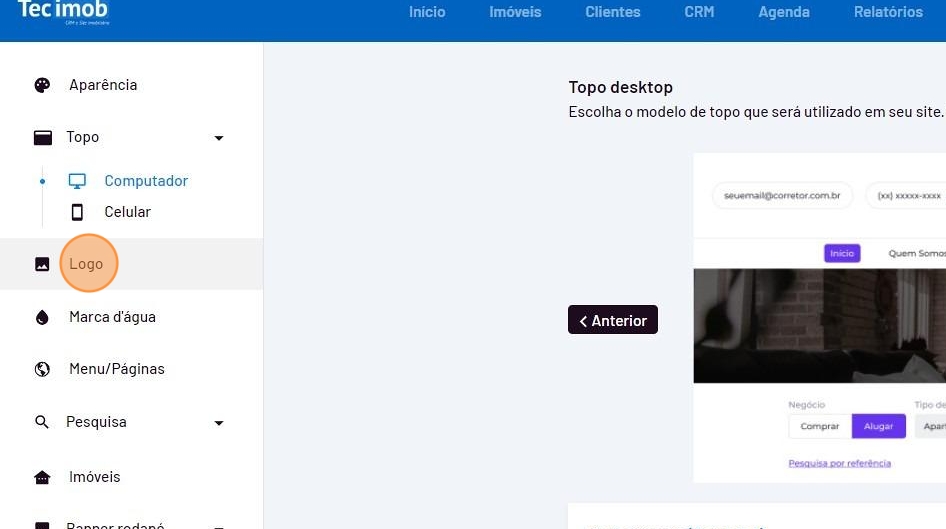The width and height of the screenshot is (946, 529).
Task: Click the Topo card icon in sidebar
Action: 42,138
